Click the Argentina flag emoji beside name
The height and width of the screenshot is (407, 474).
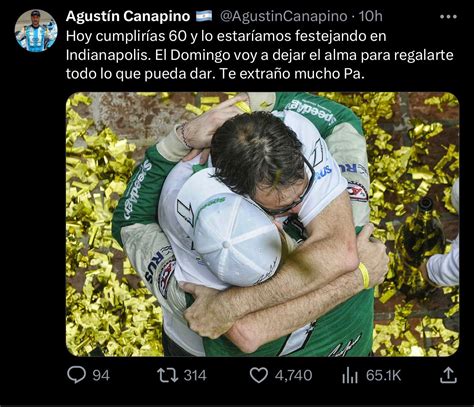[x=204, y=16]
